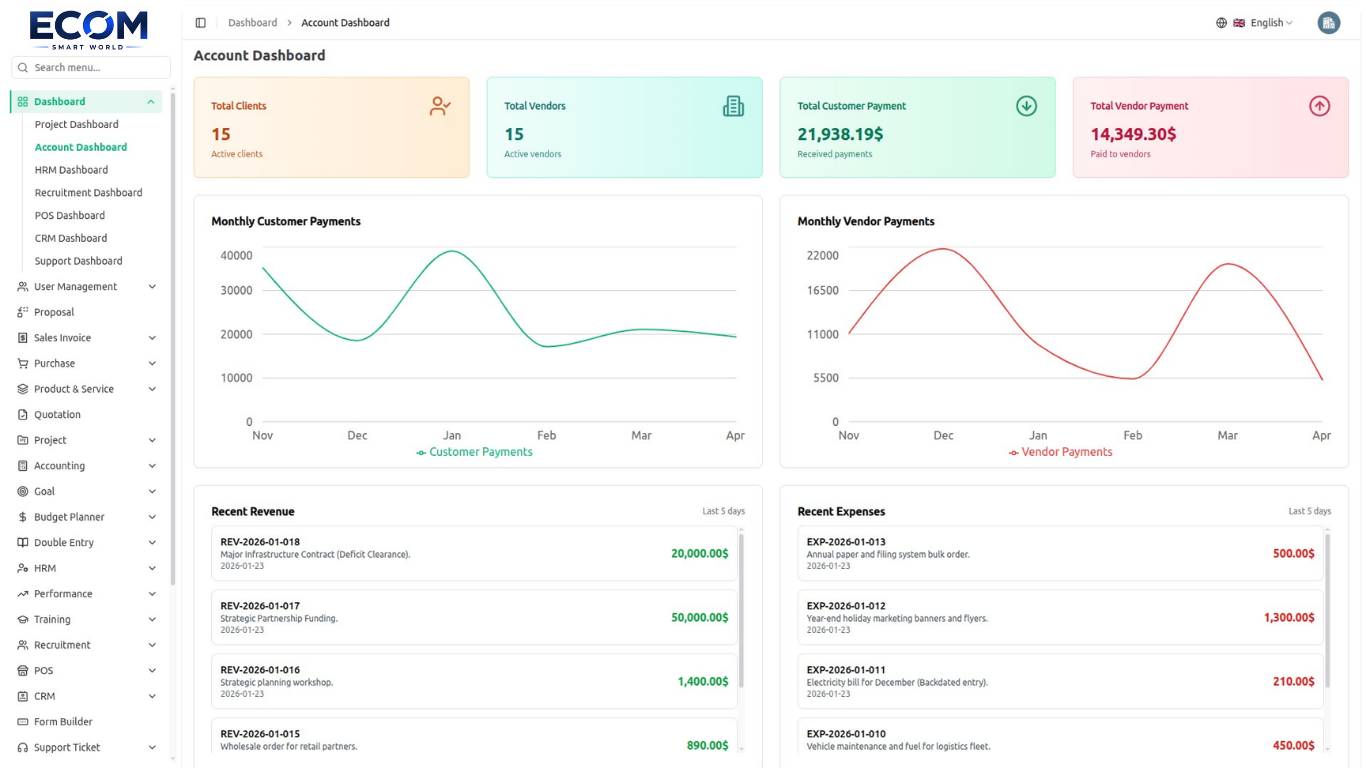Image resolution: width=1366 pixels, height=768 pixels.
Task: Open expense entry EXP-2026-01-013
Action: click(x=1060, y=554)
